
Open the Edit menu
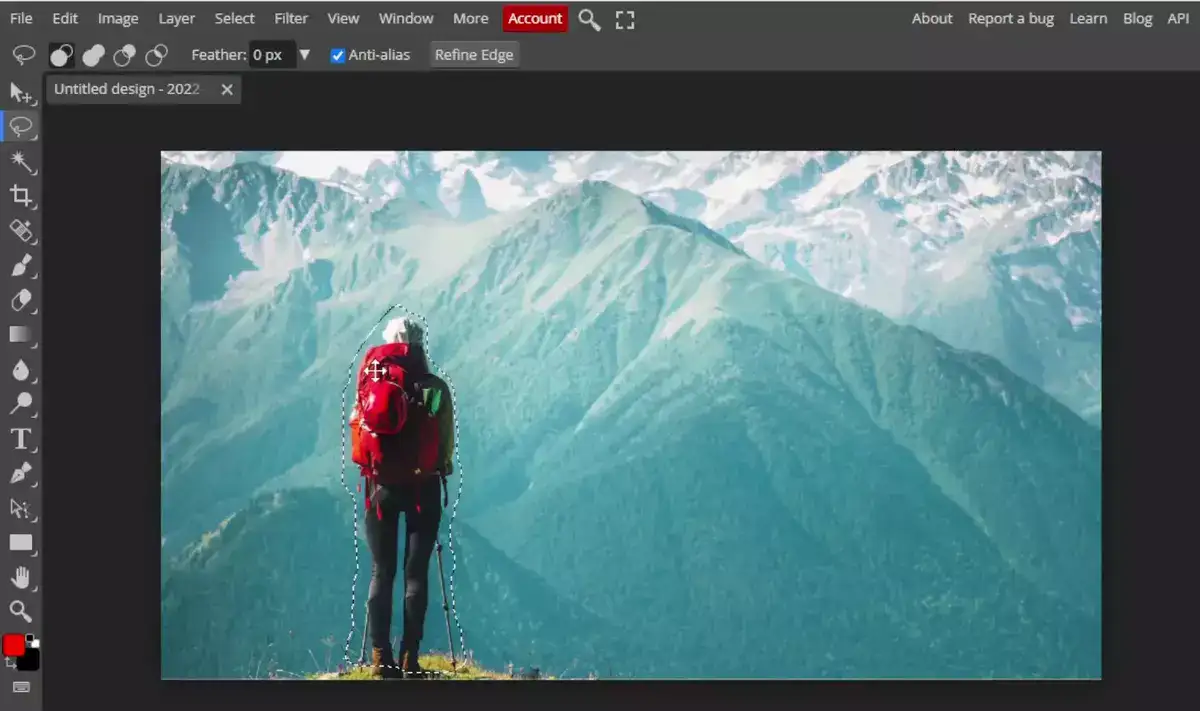point(65,18)
